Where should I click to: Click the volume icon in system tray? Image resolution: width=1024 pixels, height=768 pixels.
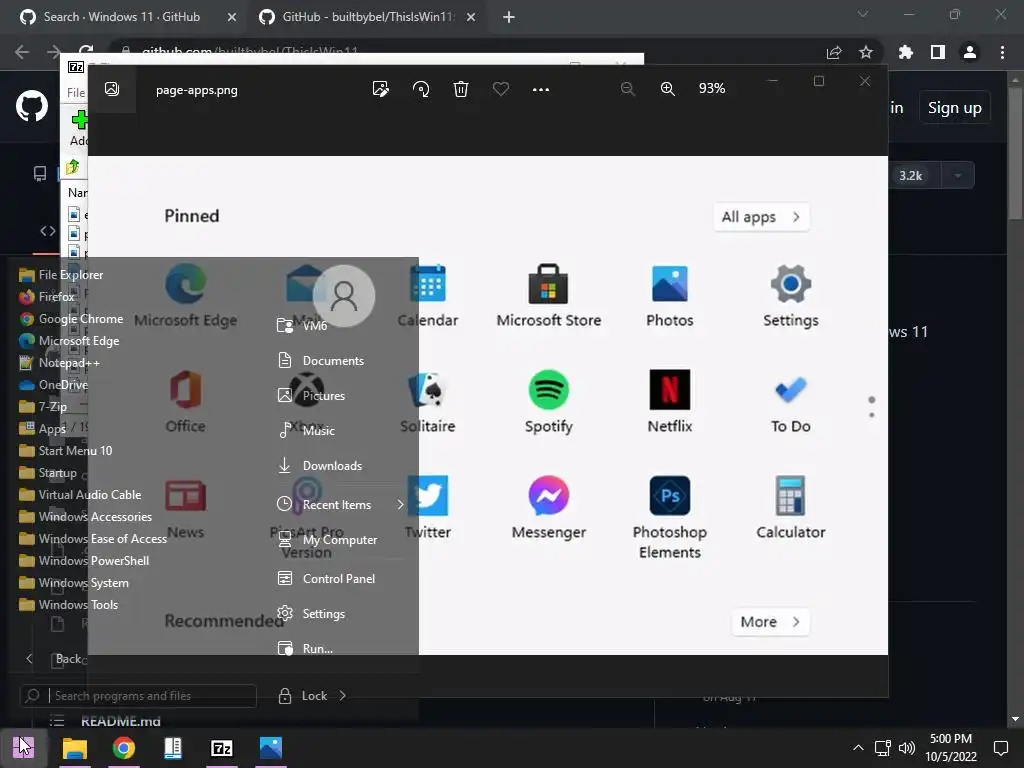[x=907, y=748]
